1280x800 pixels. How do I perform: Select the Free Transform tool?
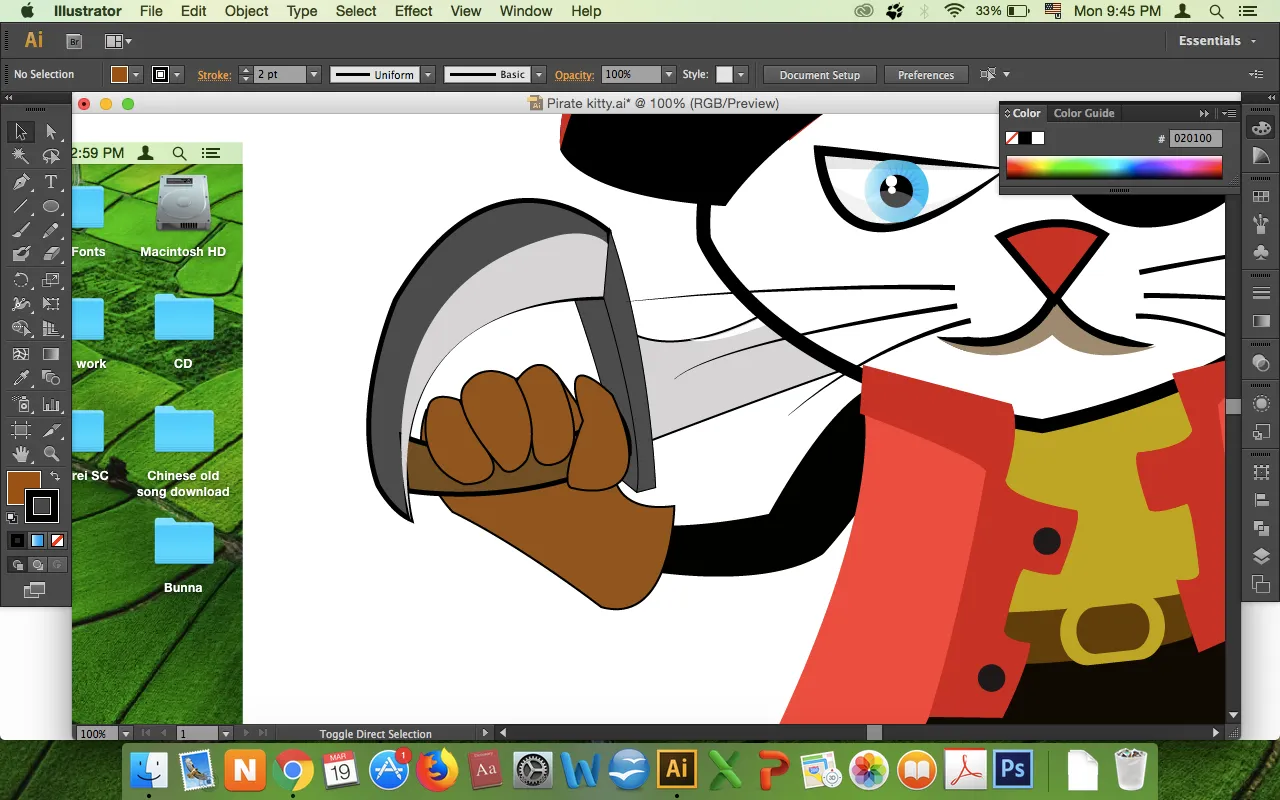click(x=51, y=304)
